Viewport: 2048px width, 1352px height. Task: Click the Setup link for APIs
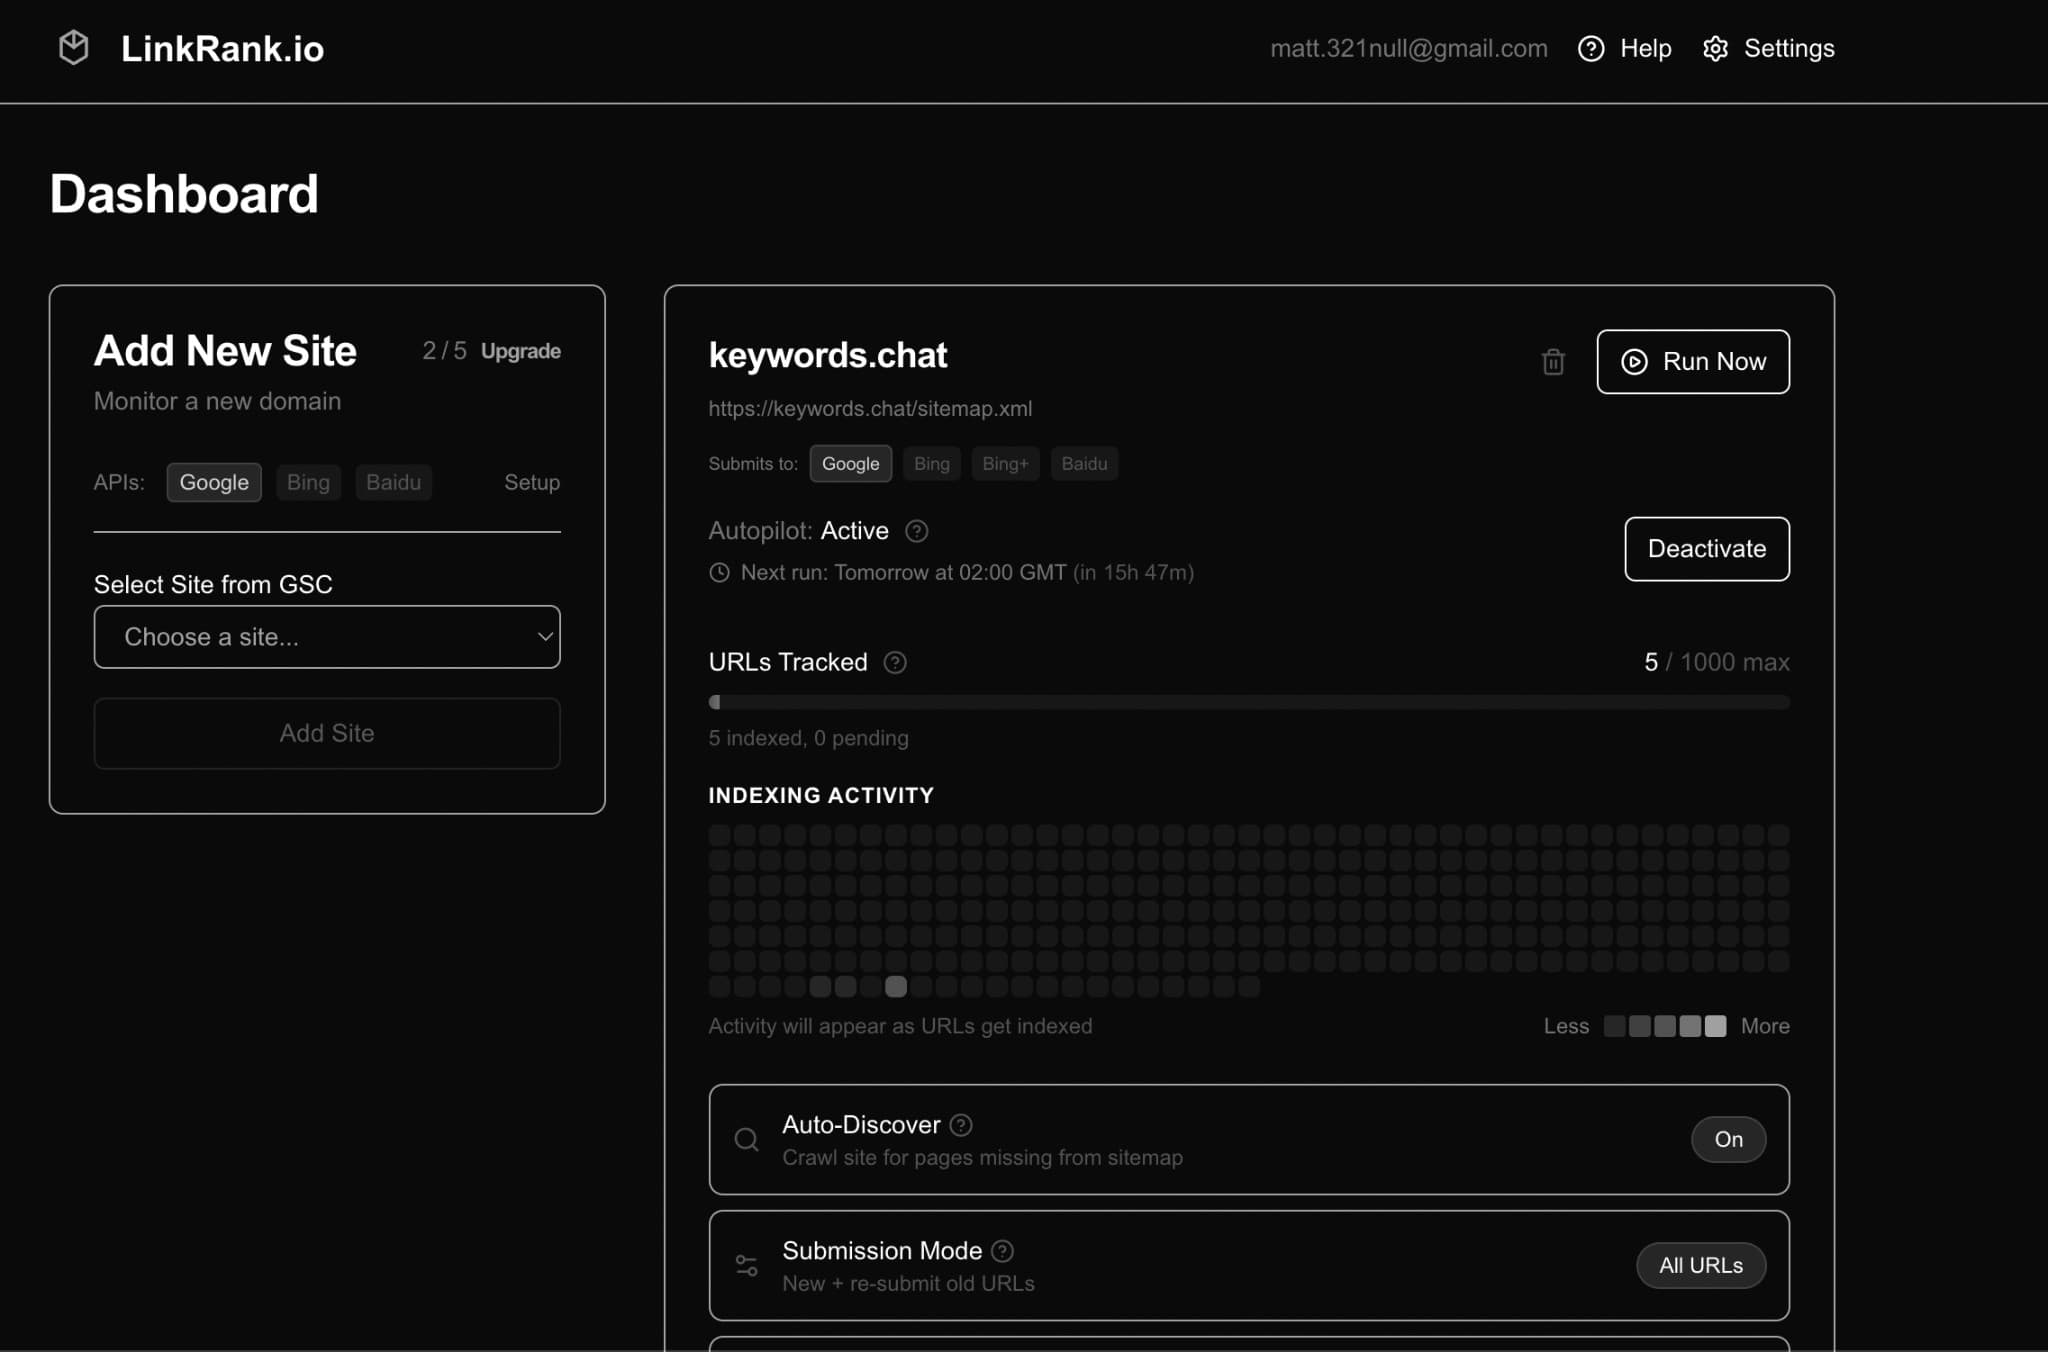coord(533,482)
